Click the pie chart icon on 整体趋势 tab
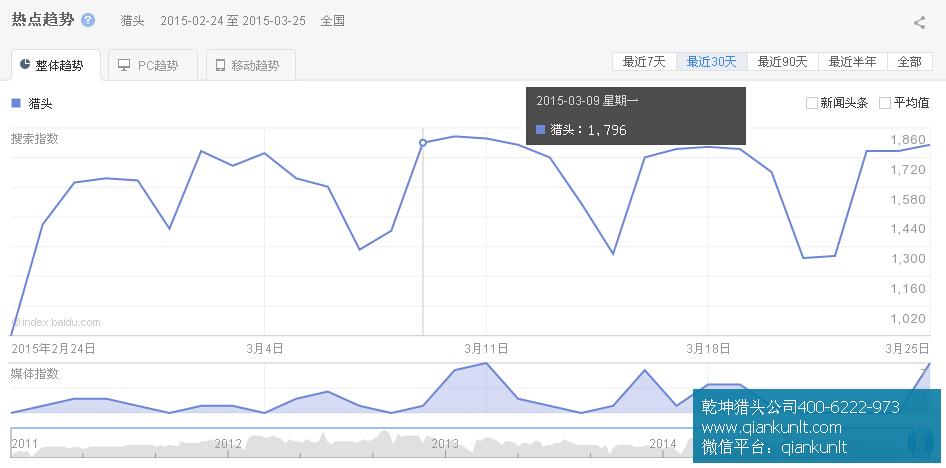The width and height of the screenshot is (946, 468). tap(25, 66)
